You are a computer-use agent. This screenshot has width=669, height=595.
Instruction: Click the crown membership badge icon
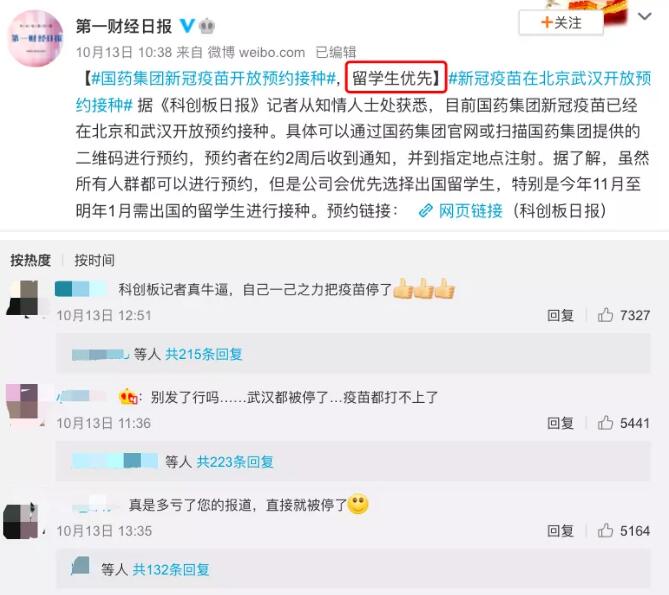click(207, 26)
